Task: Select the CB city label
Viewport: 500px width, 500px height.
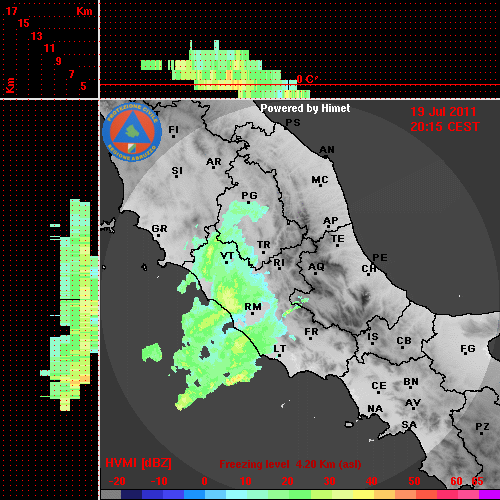Action: pos(404,341)
